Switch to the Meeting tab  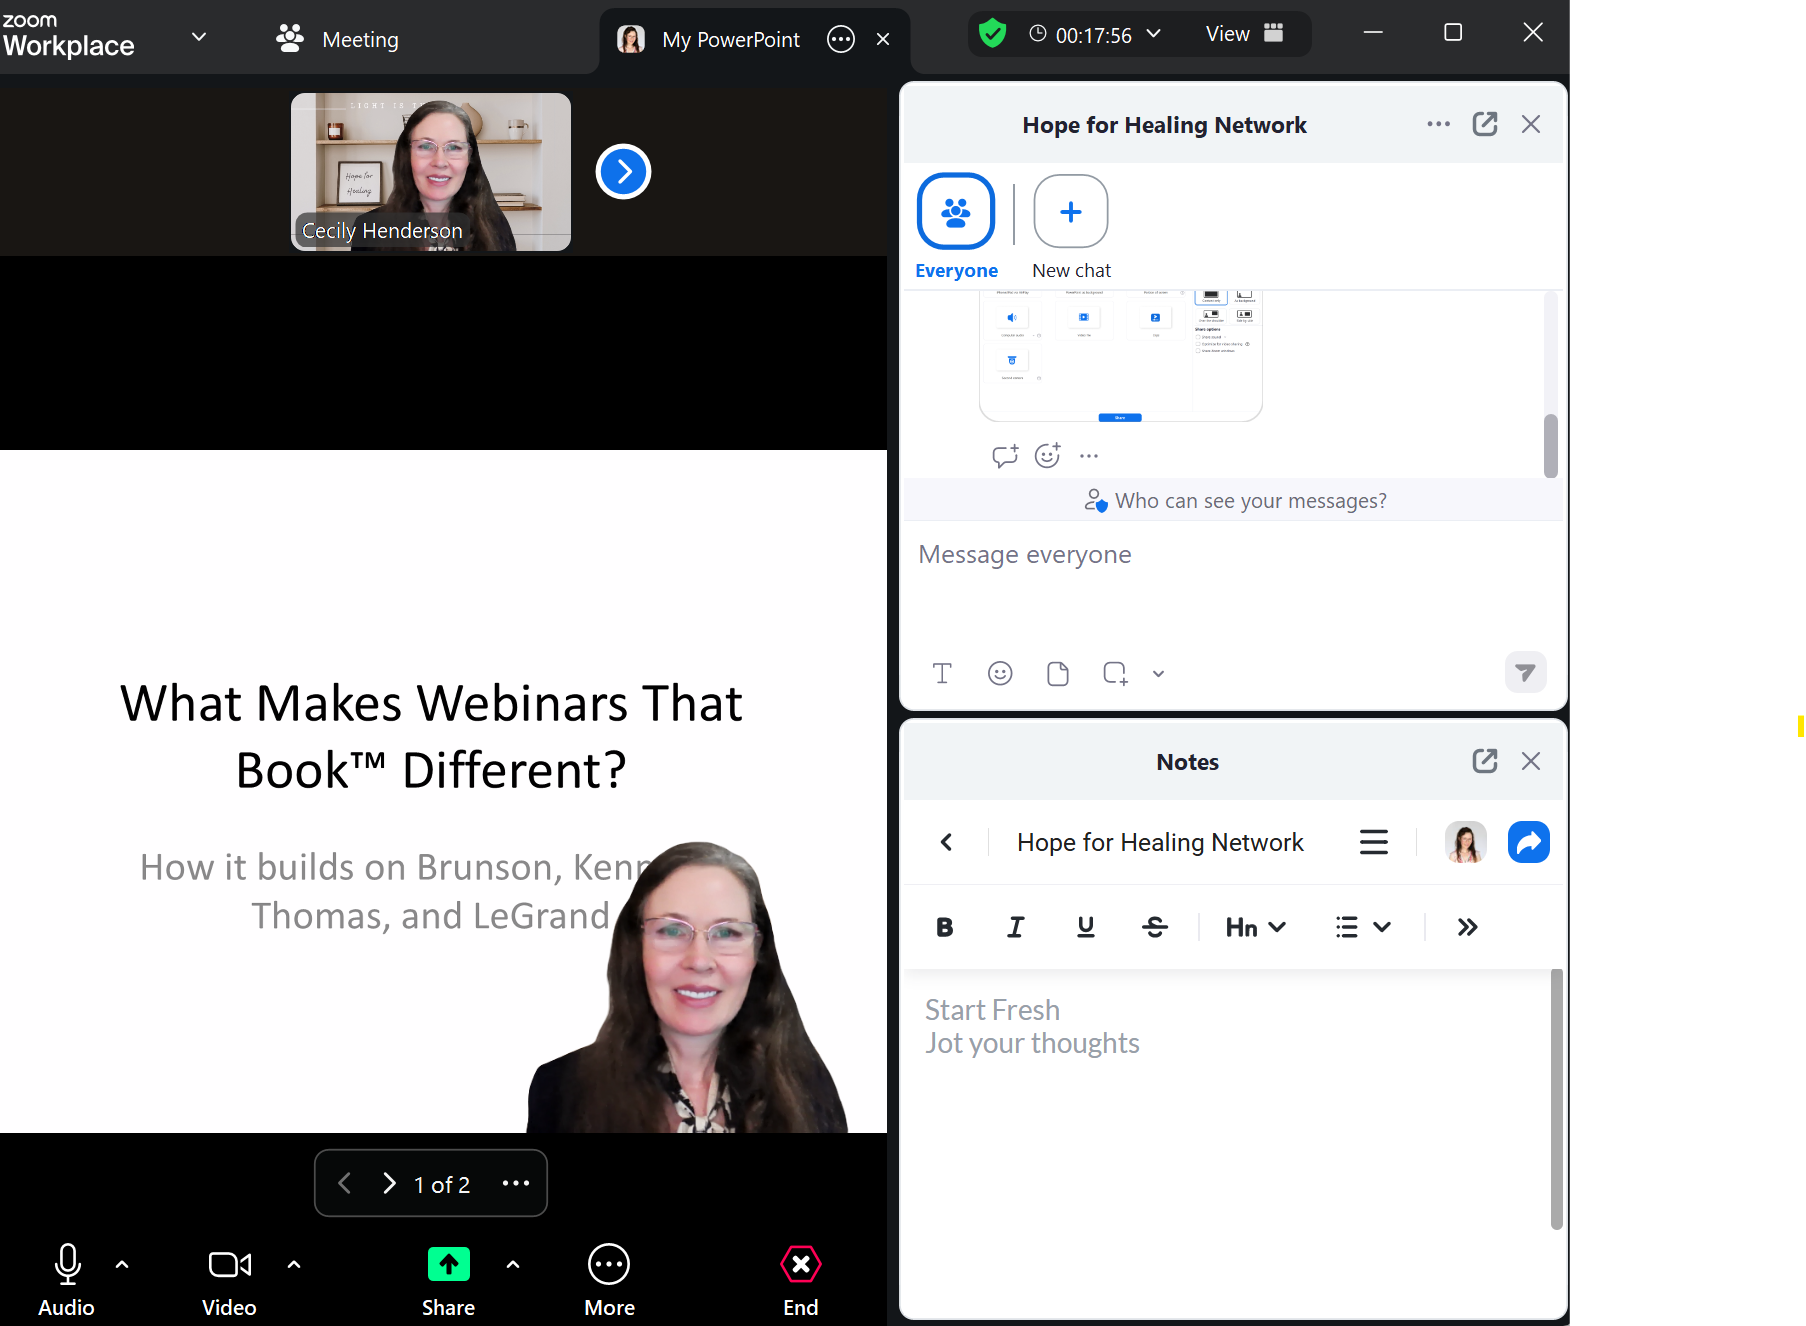tap(338, 39)
